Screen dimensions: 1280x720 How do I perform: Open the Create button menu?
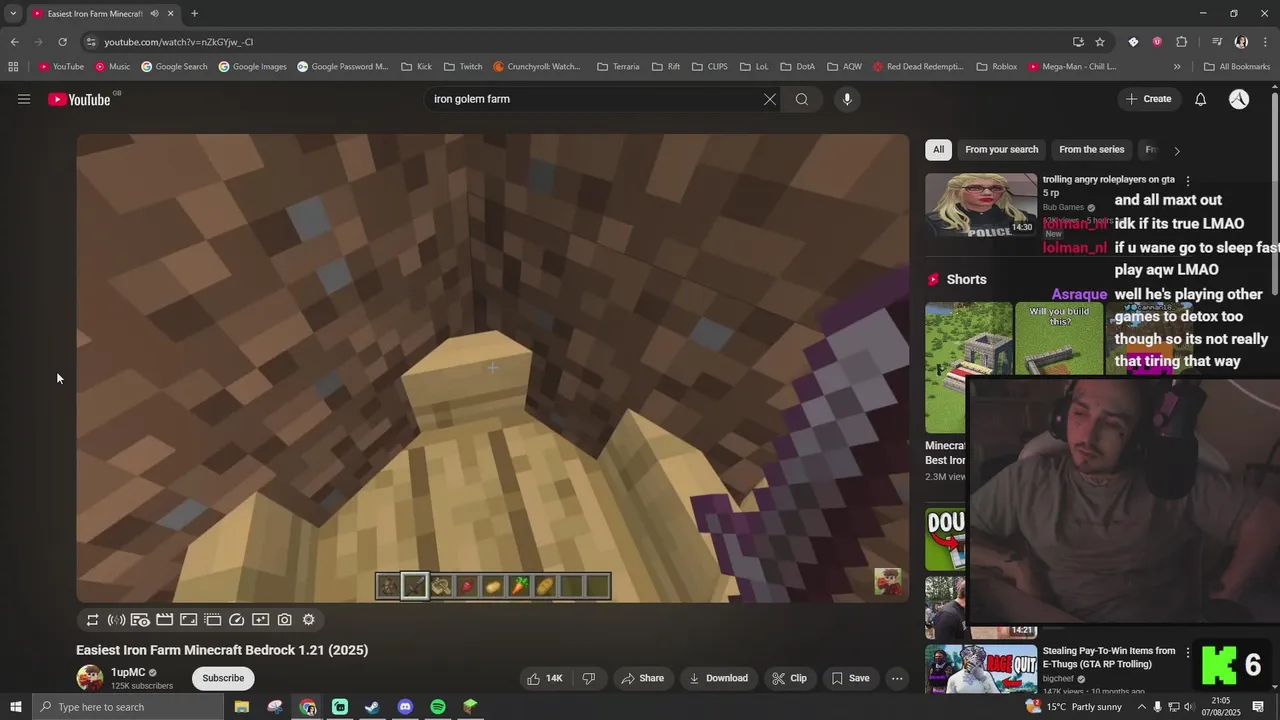click(x=1148, y=99)
